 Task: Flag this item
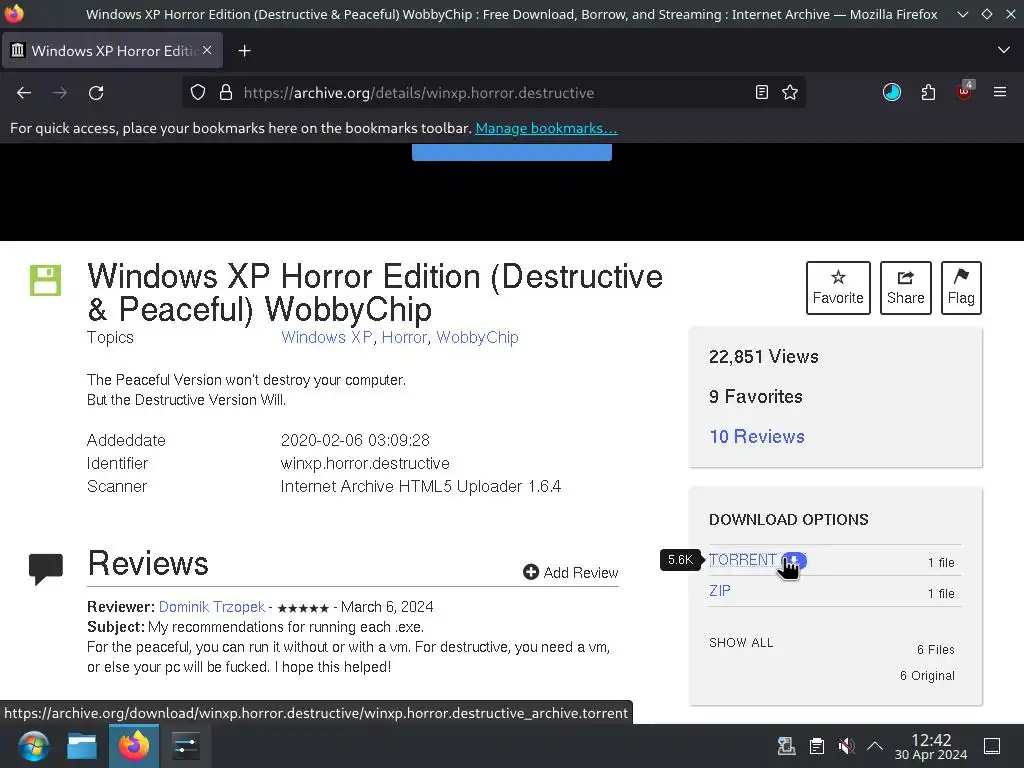961,288
